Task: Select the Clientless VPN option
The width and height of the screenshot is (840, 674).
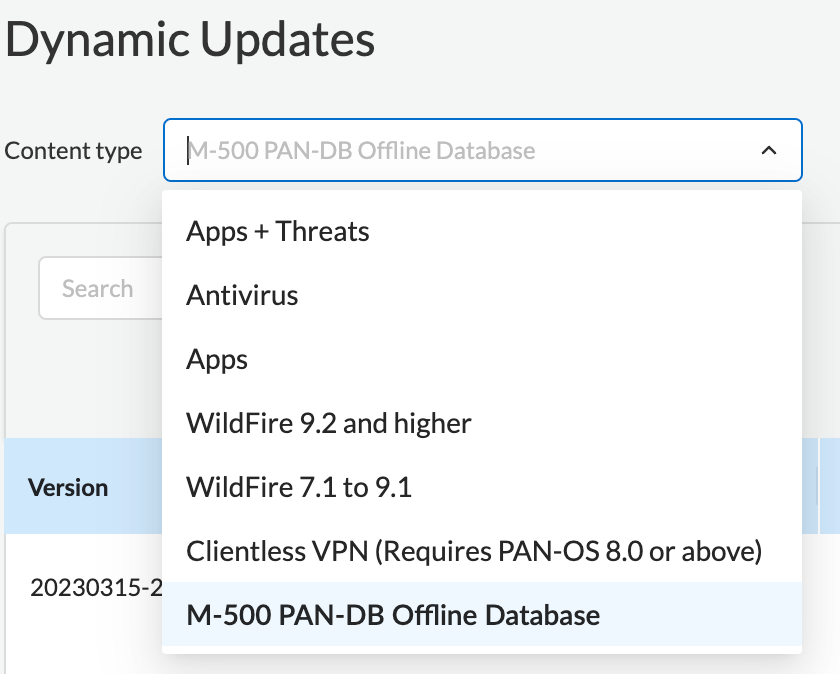Action: tap(482, 551)
